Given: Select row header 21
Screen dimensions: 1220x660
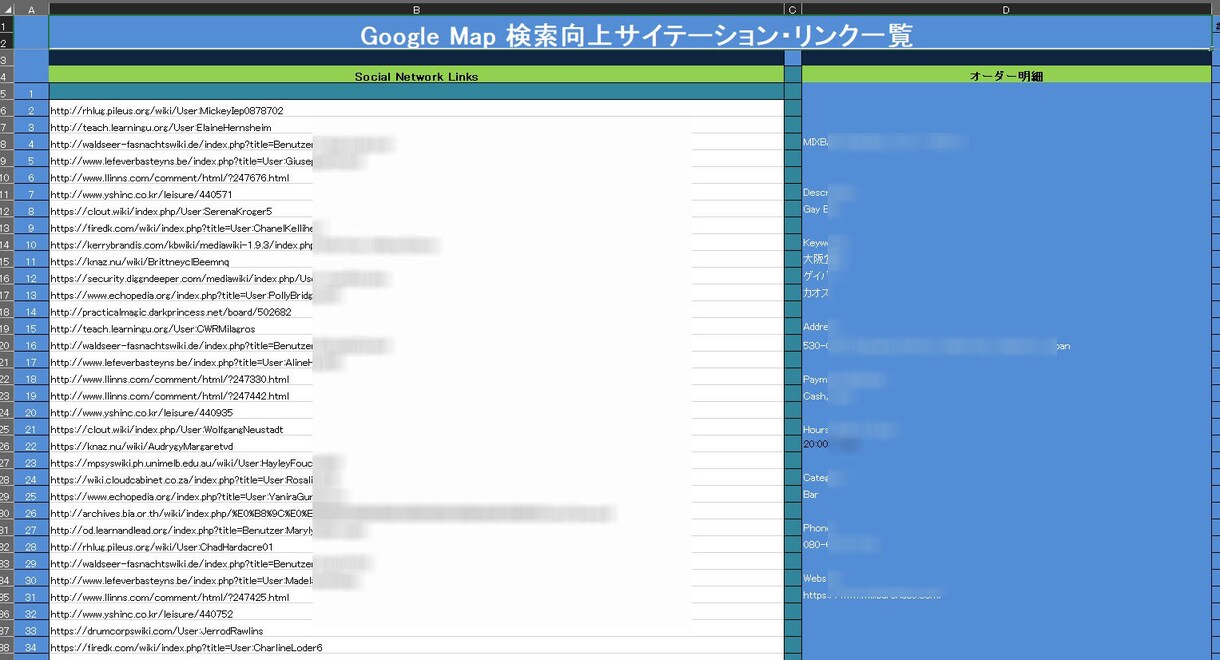Looking at the screenshot, I should (6, 362).
